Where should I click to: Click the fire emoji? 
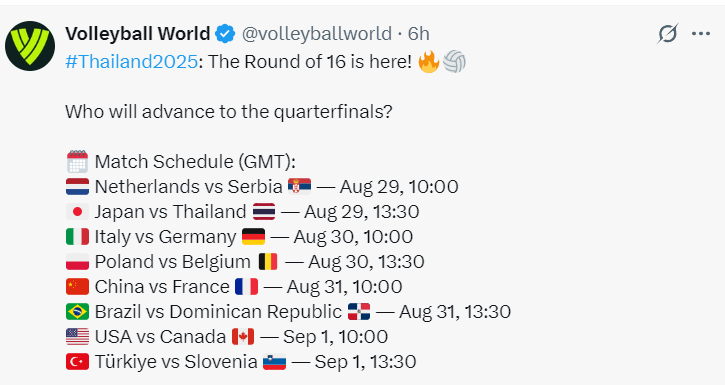tap(429, 61)
